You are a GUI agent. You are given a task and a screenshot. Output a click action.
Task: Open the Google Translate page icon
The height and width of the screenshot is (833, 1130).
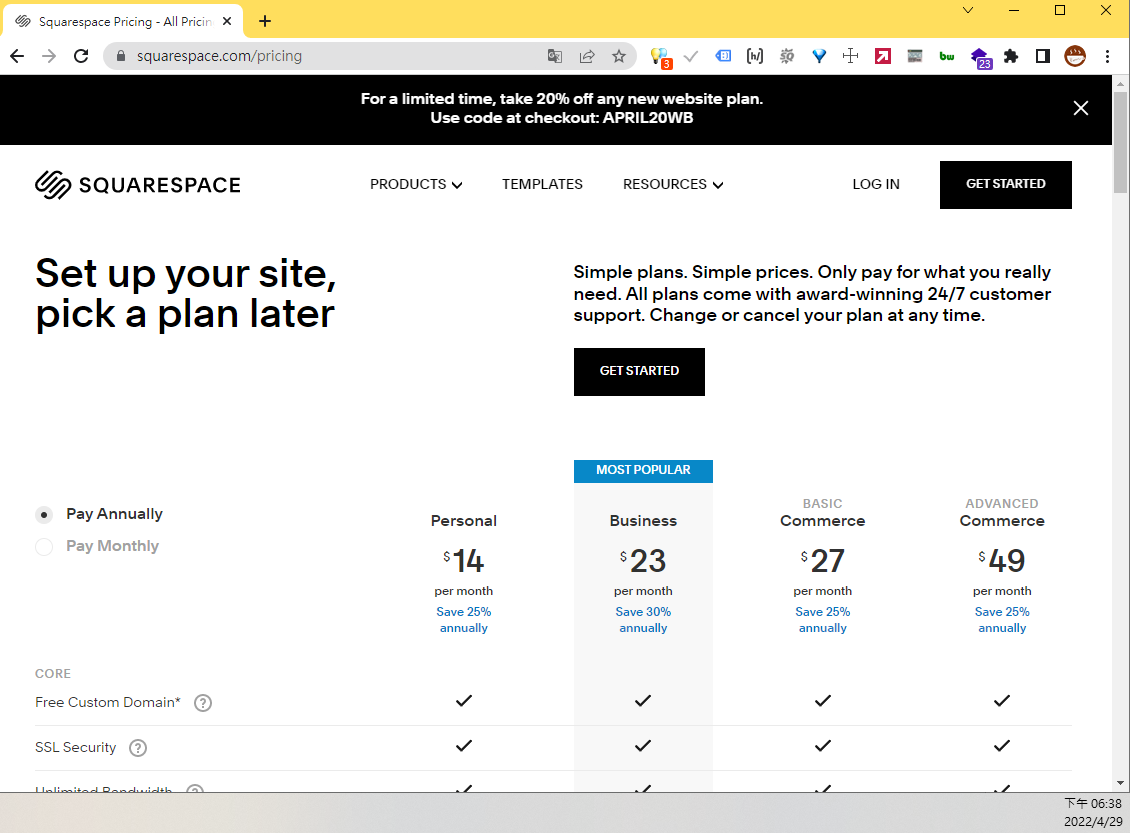pos(554,56)
